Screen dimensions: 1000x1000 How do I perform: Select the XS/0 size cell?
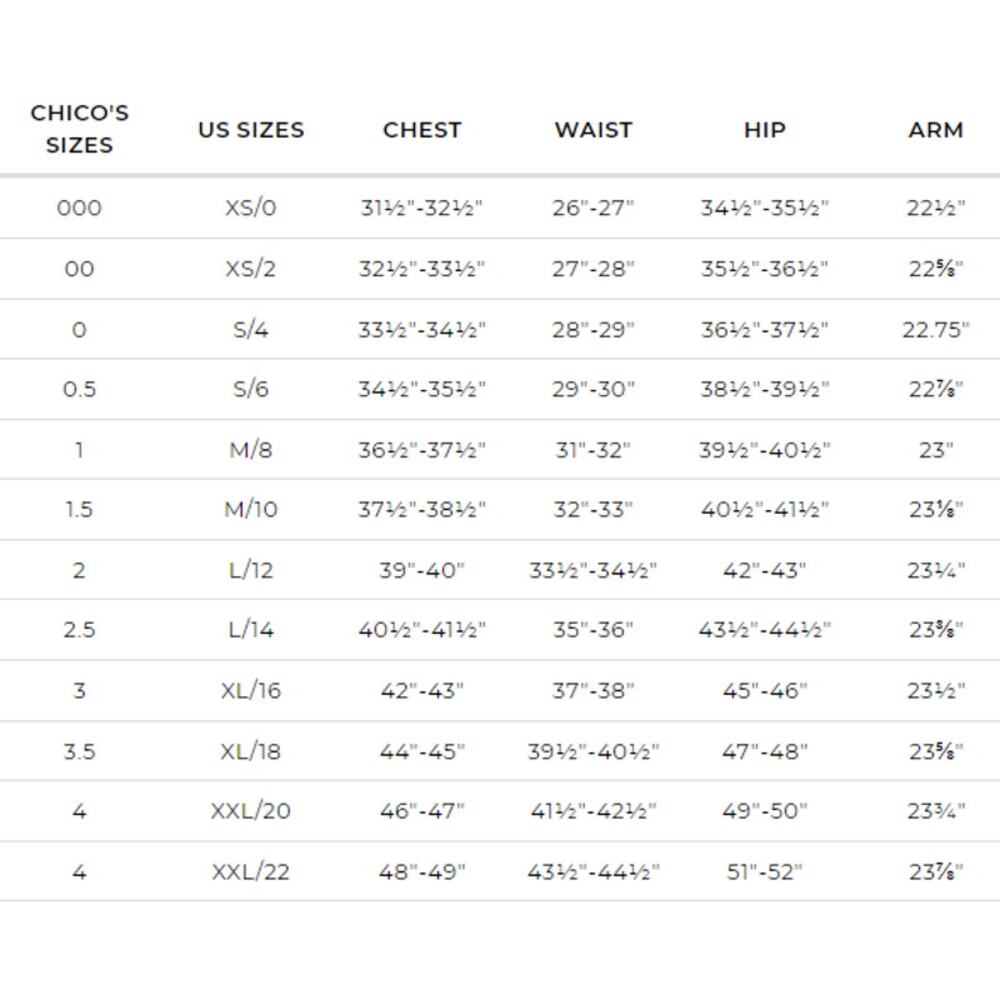coord(251,208)
